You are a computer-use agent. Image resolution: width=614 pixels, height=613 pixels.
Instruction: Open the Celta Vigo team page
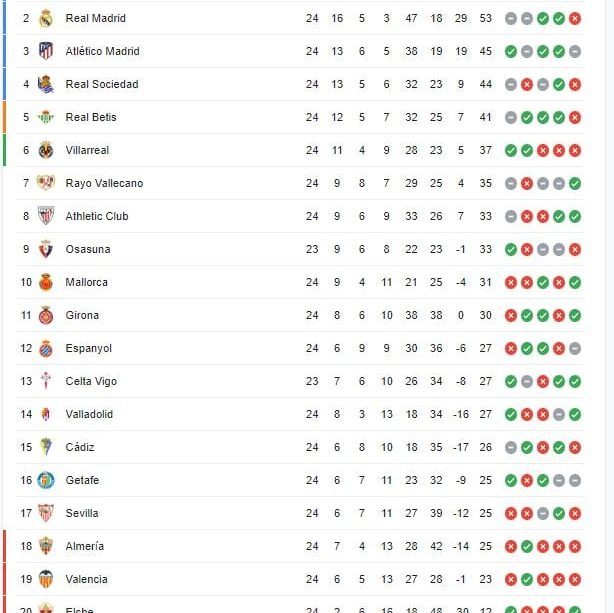[91, 381]
